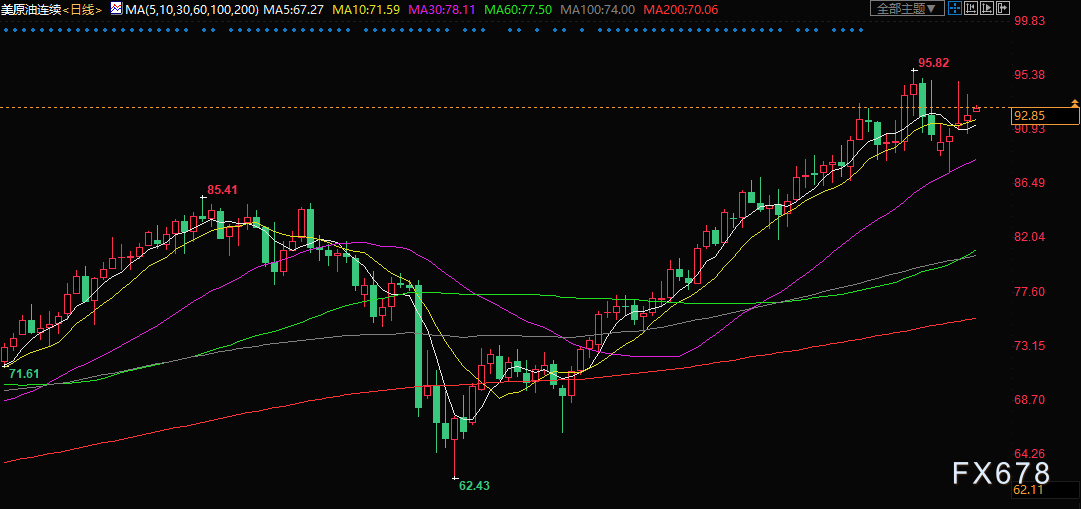Click the orange price-line arrow marker
Viewport: 1081px width, 509px height.
(1075, 103)
